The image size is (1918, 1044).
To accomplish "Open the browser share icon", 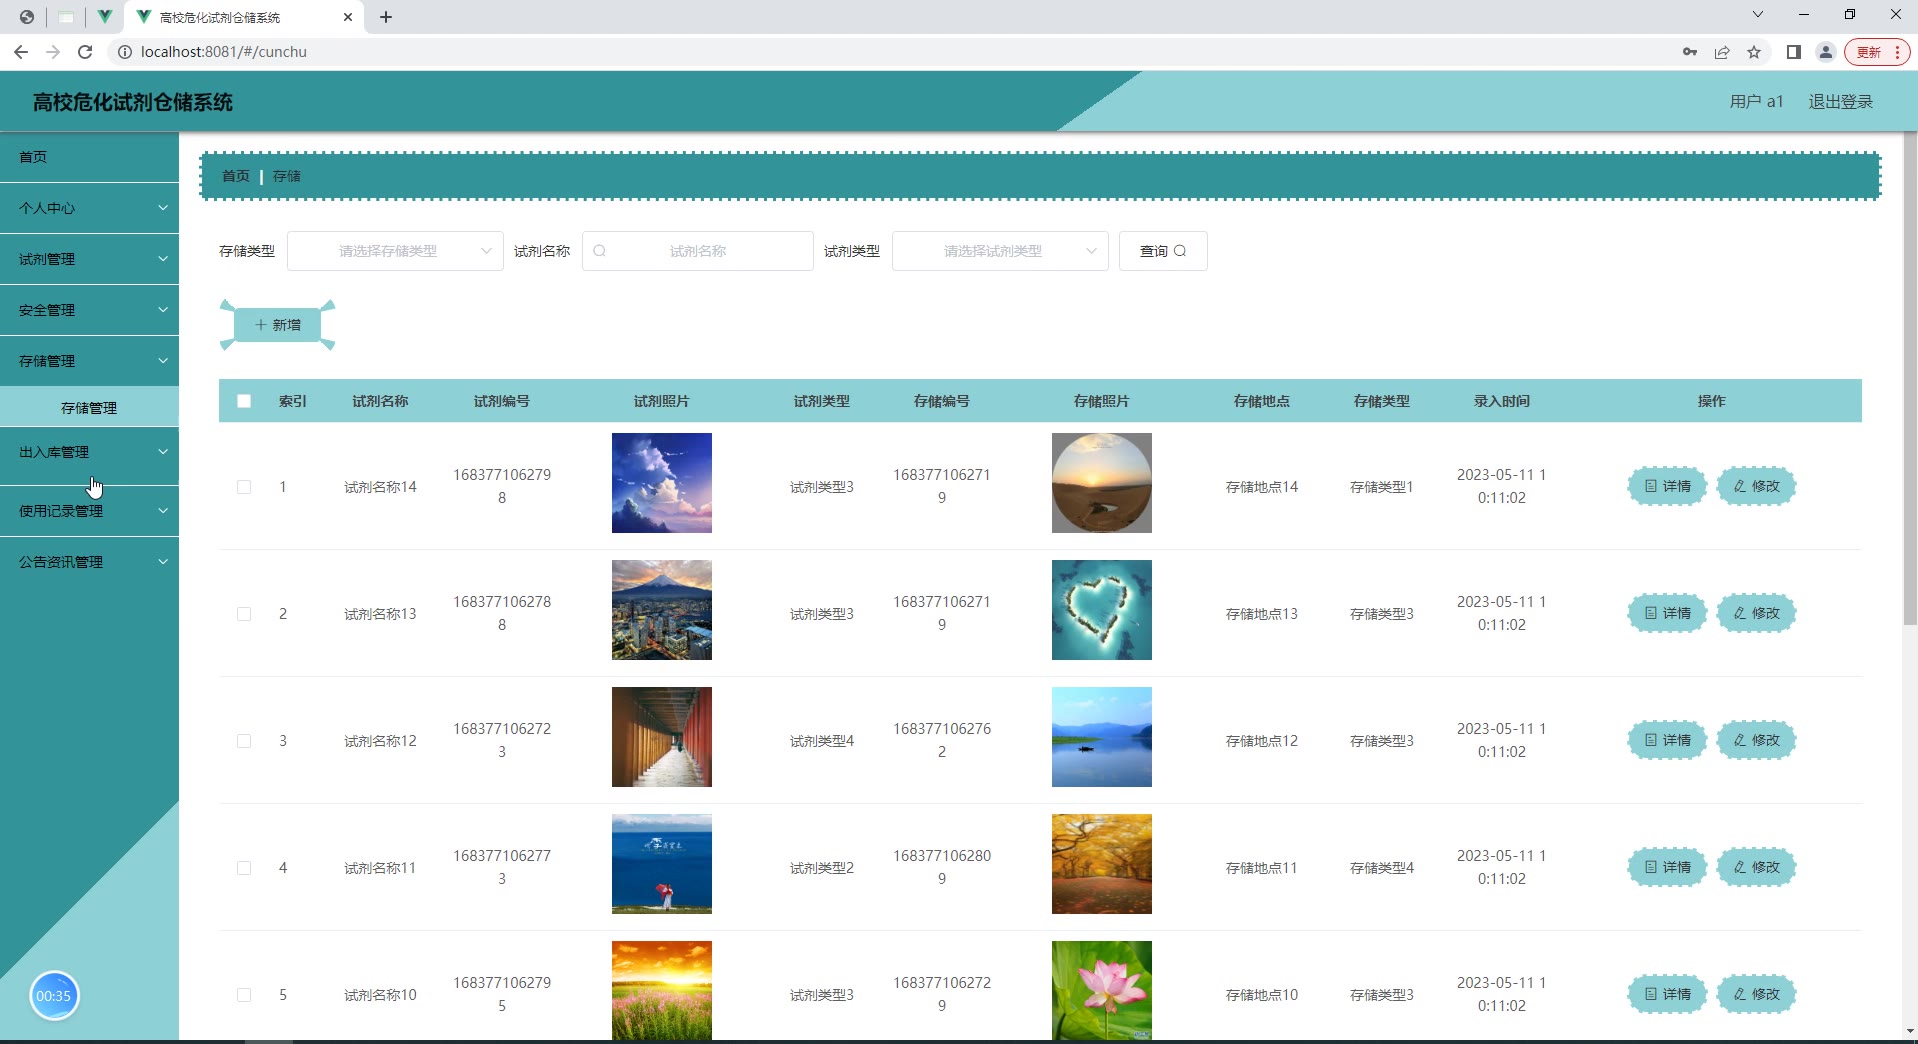I will (x=1722, y=52).
